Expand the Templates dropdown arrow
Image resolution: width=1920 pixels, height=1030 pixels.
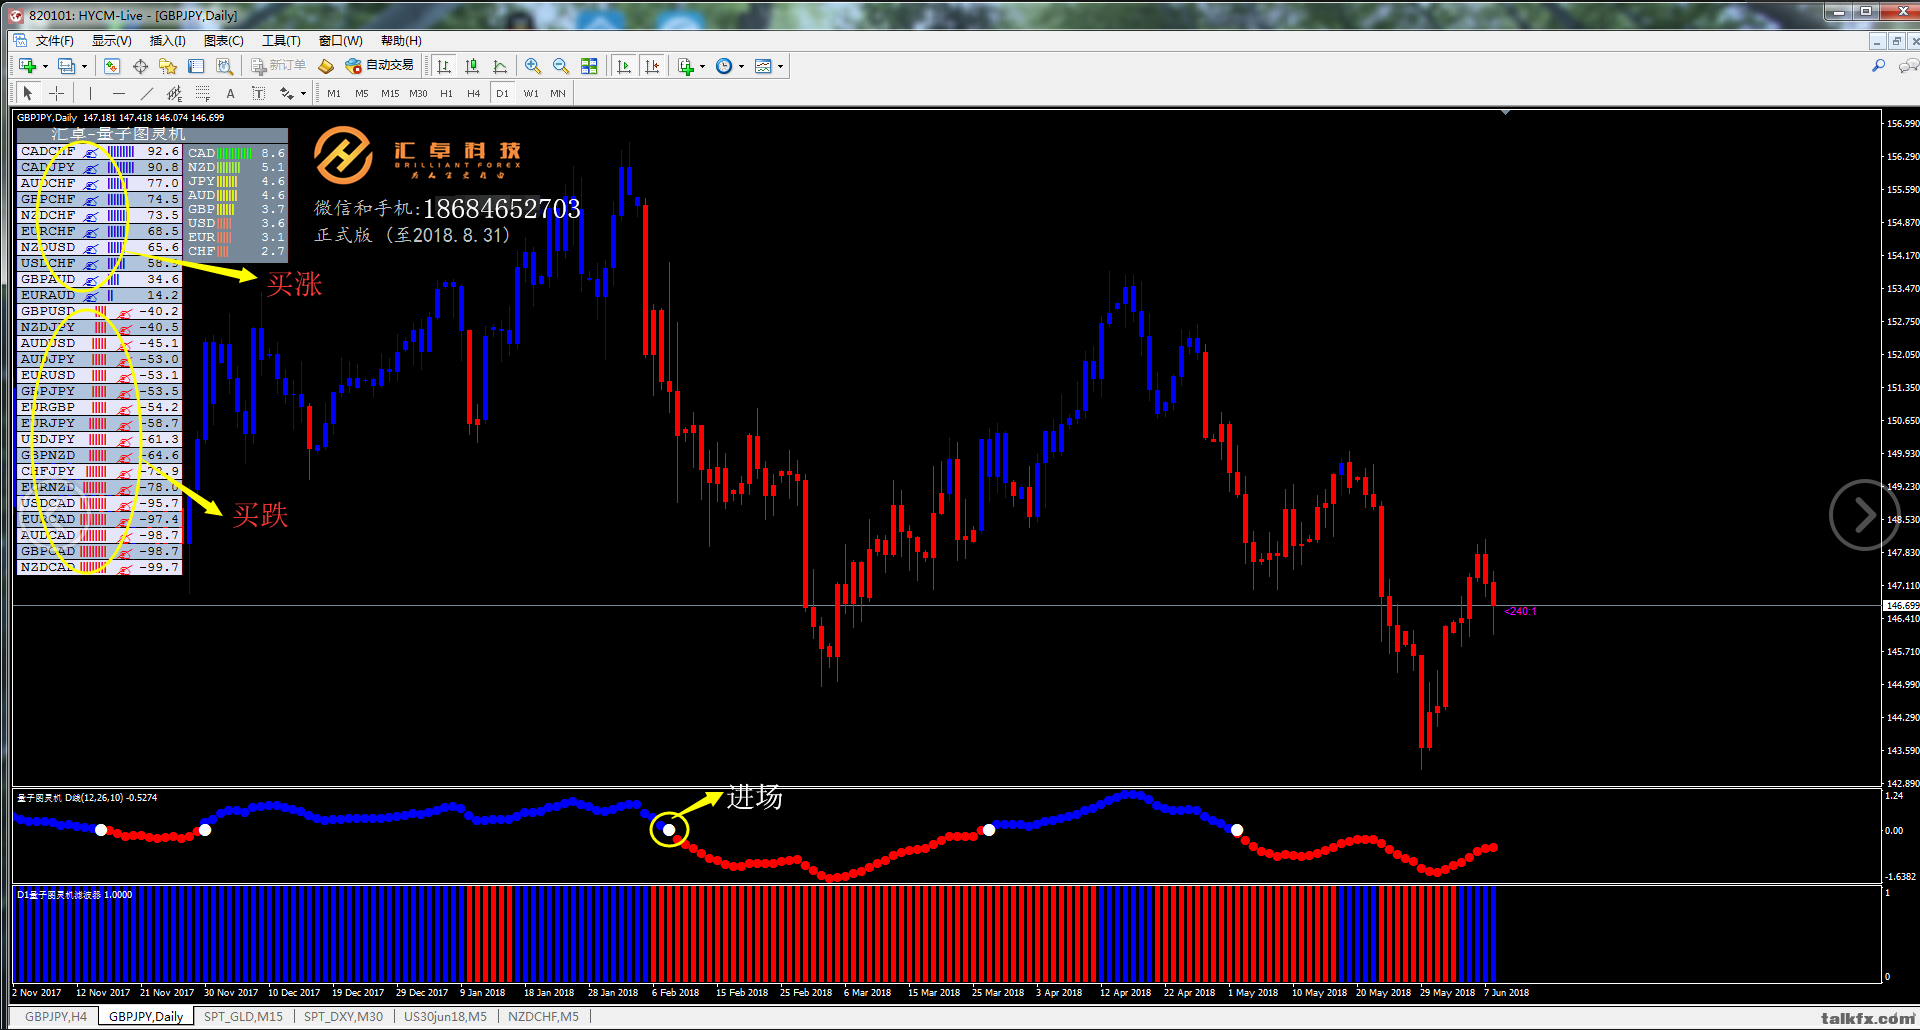tap(781, 66)
